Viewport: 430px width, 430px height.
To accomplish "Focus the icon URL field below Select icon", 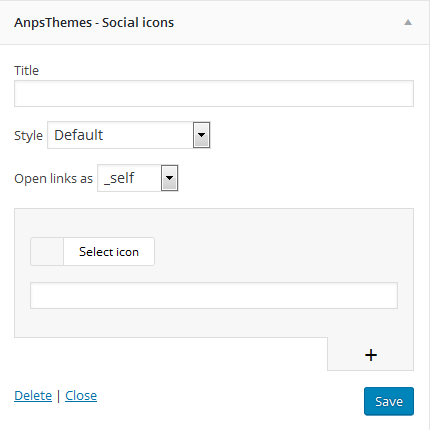I will (x=214, y=295).
